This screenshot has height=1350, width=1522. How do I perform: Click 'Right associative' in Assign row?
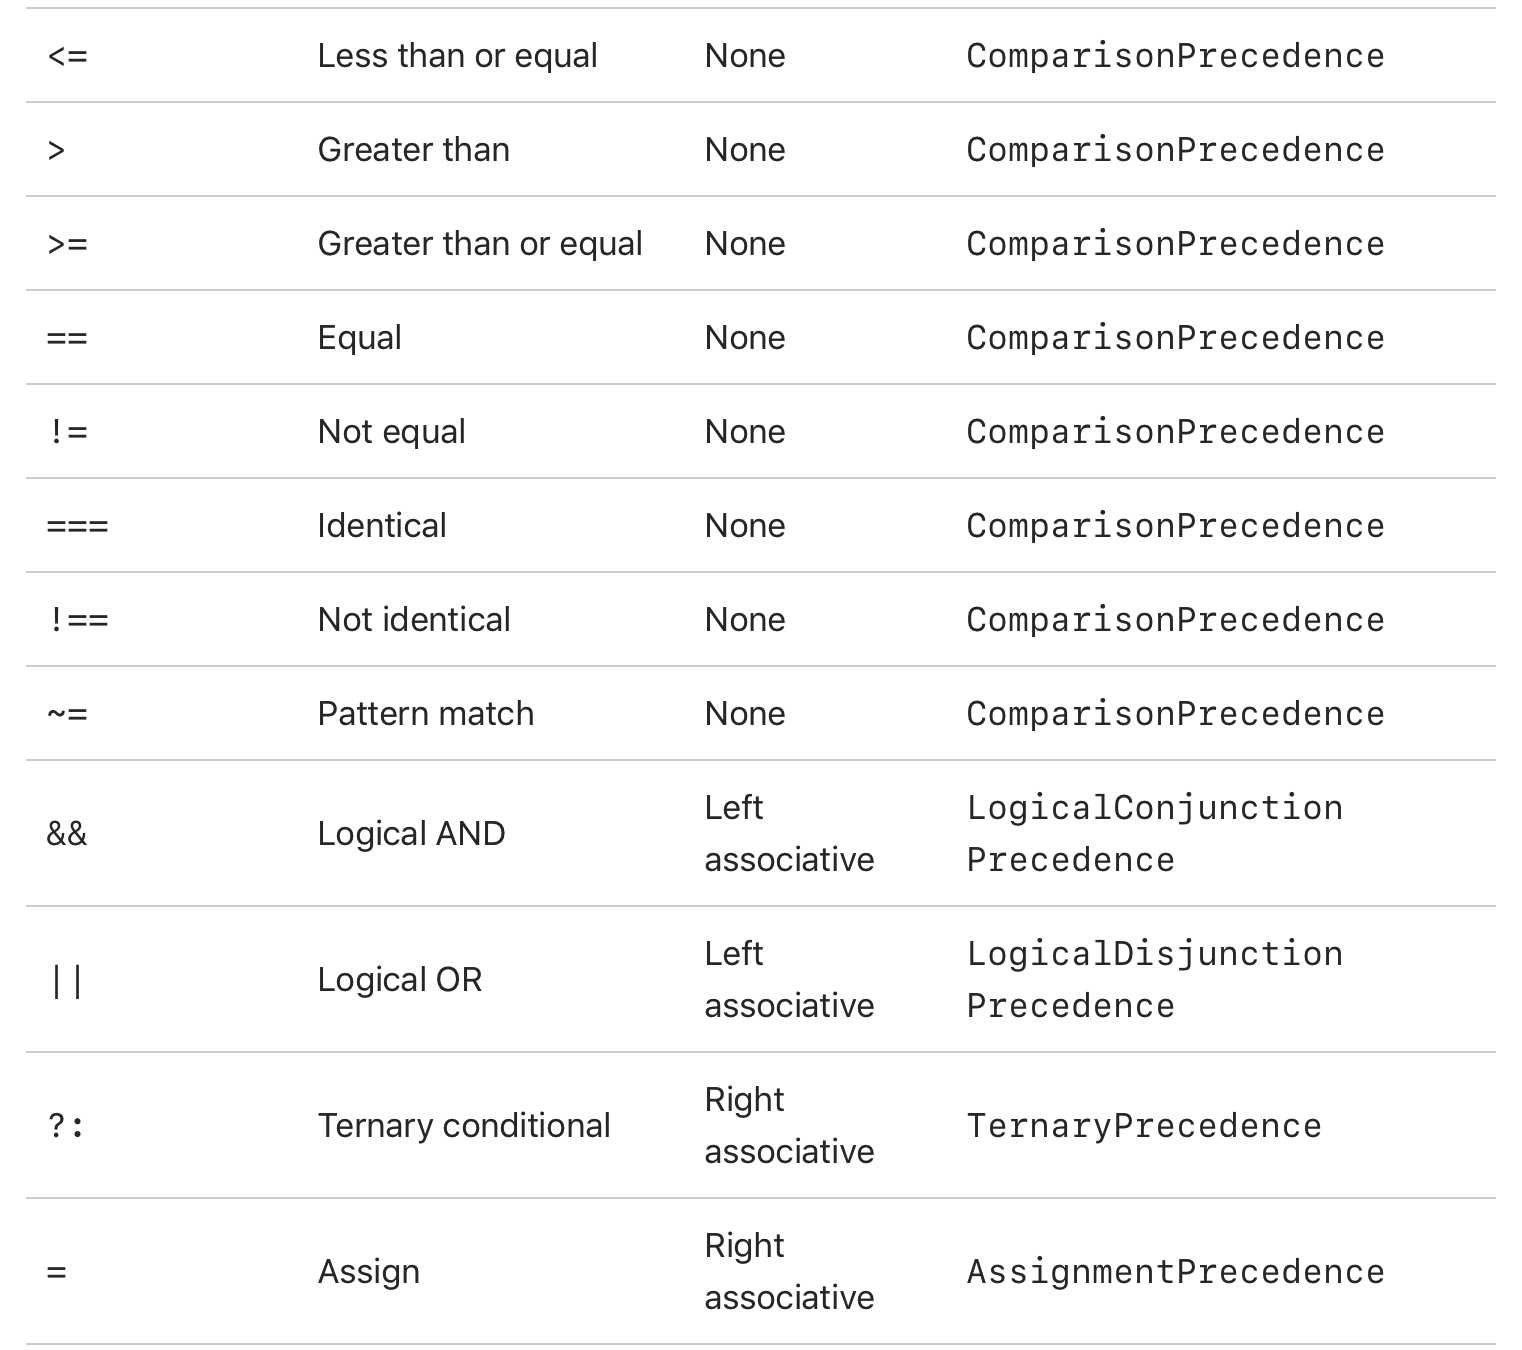(x=789, y=1272)
